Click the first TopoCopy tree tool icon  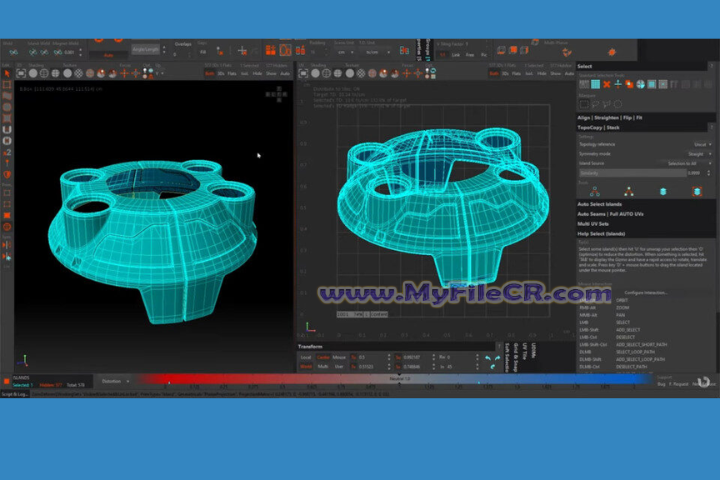point(595,192)
